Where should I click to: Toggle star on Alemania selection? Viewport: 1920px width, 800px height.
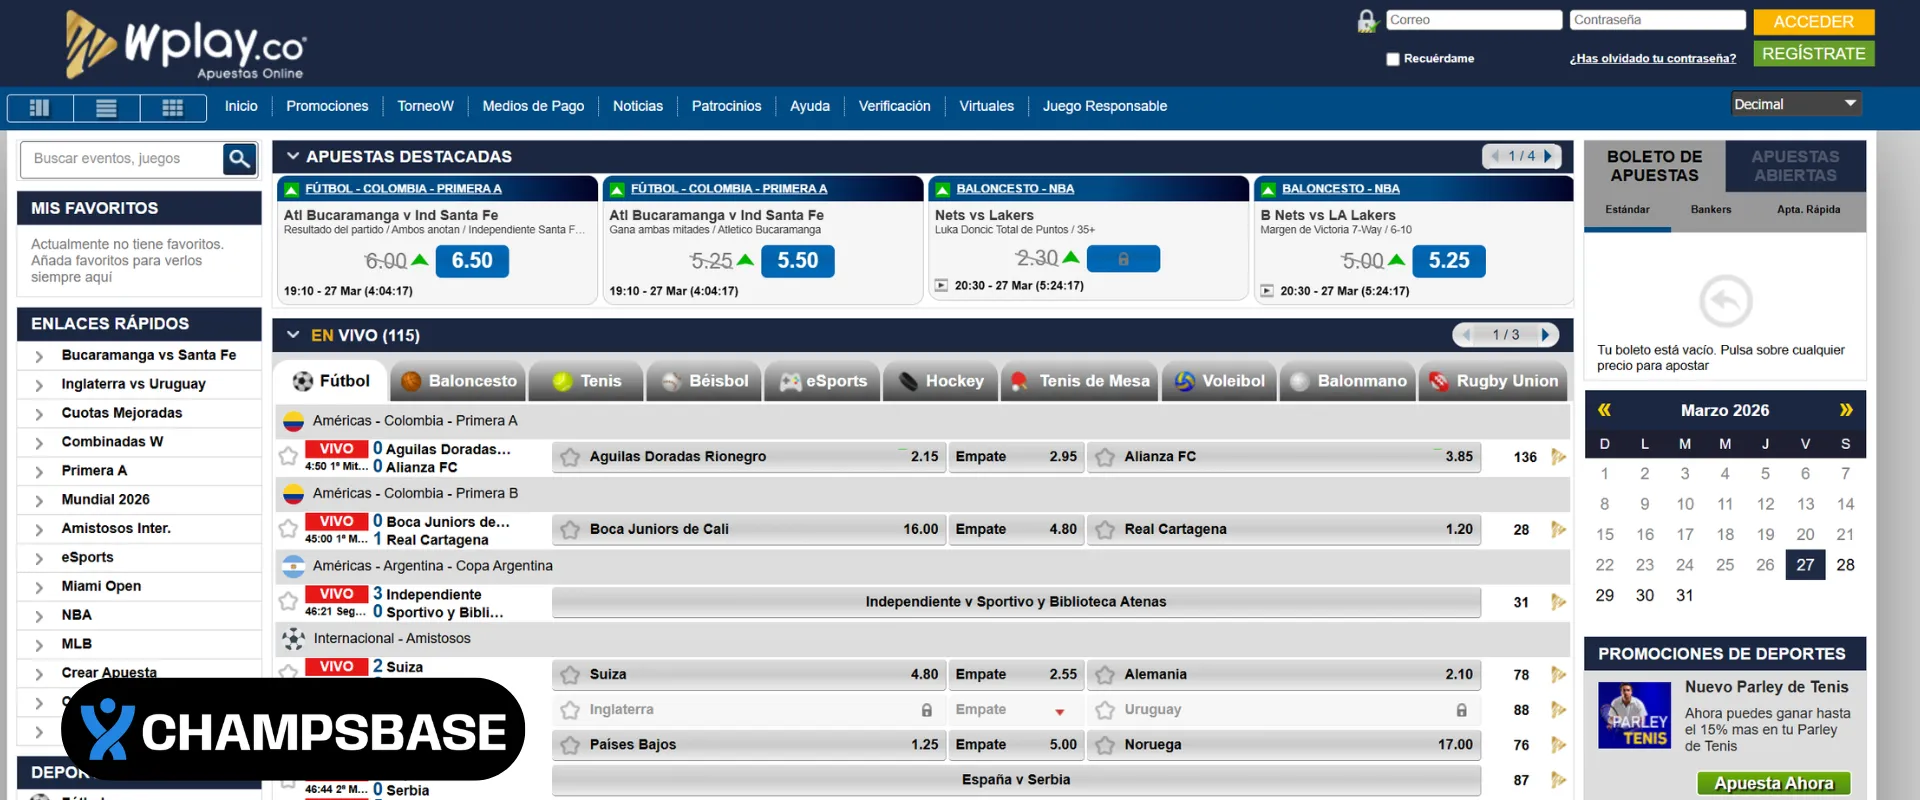click(x=1105, y=675)
